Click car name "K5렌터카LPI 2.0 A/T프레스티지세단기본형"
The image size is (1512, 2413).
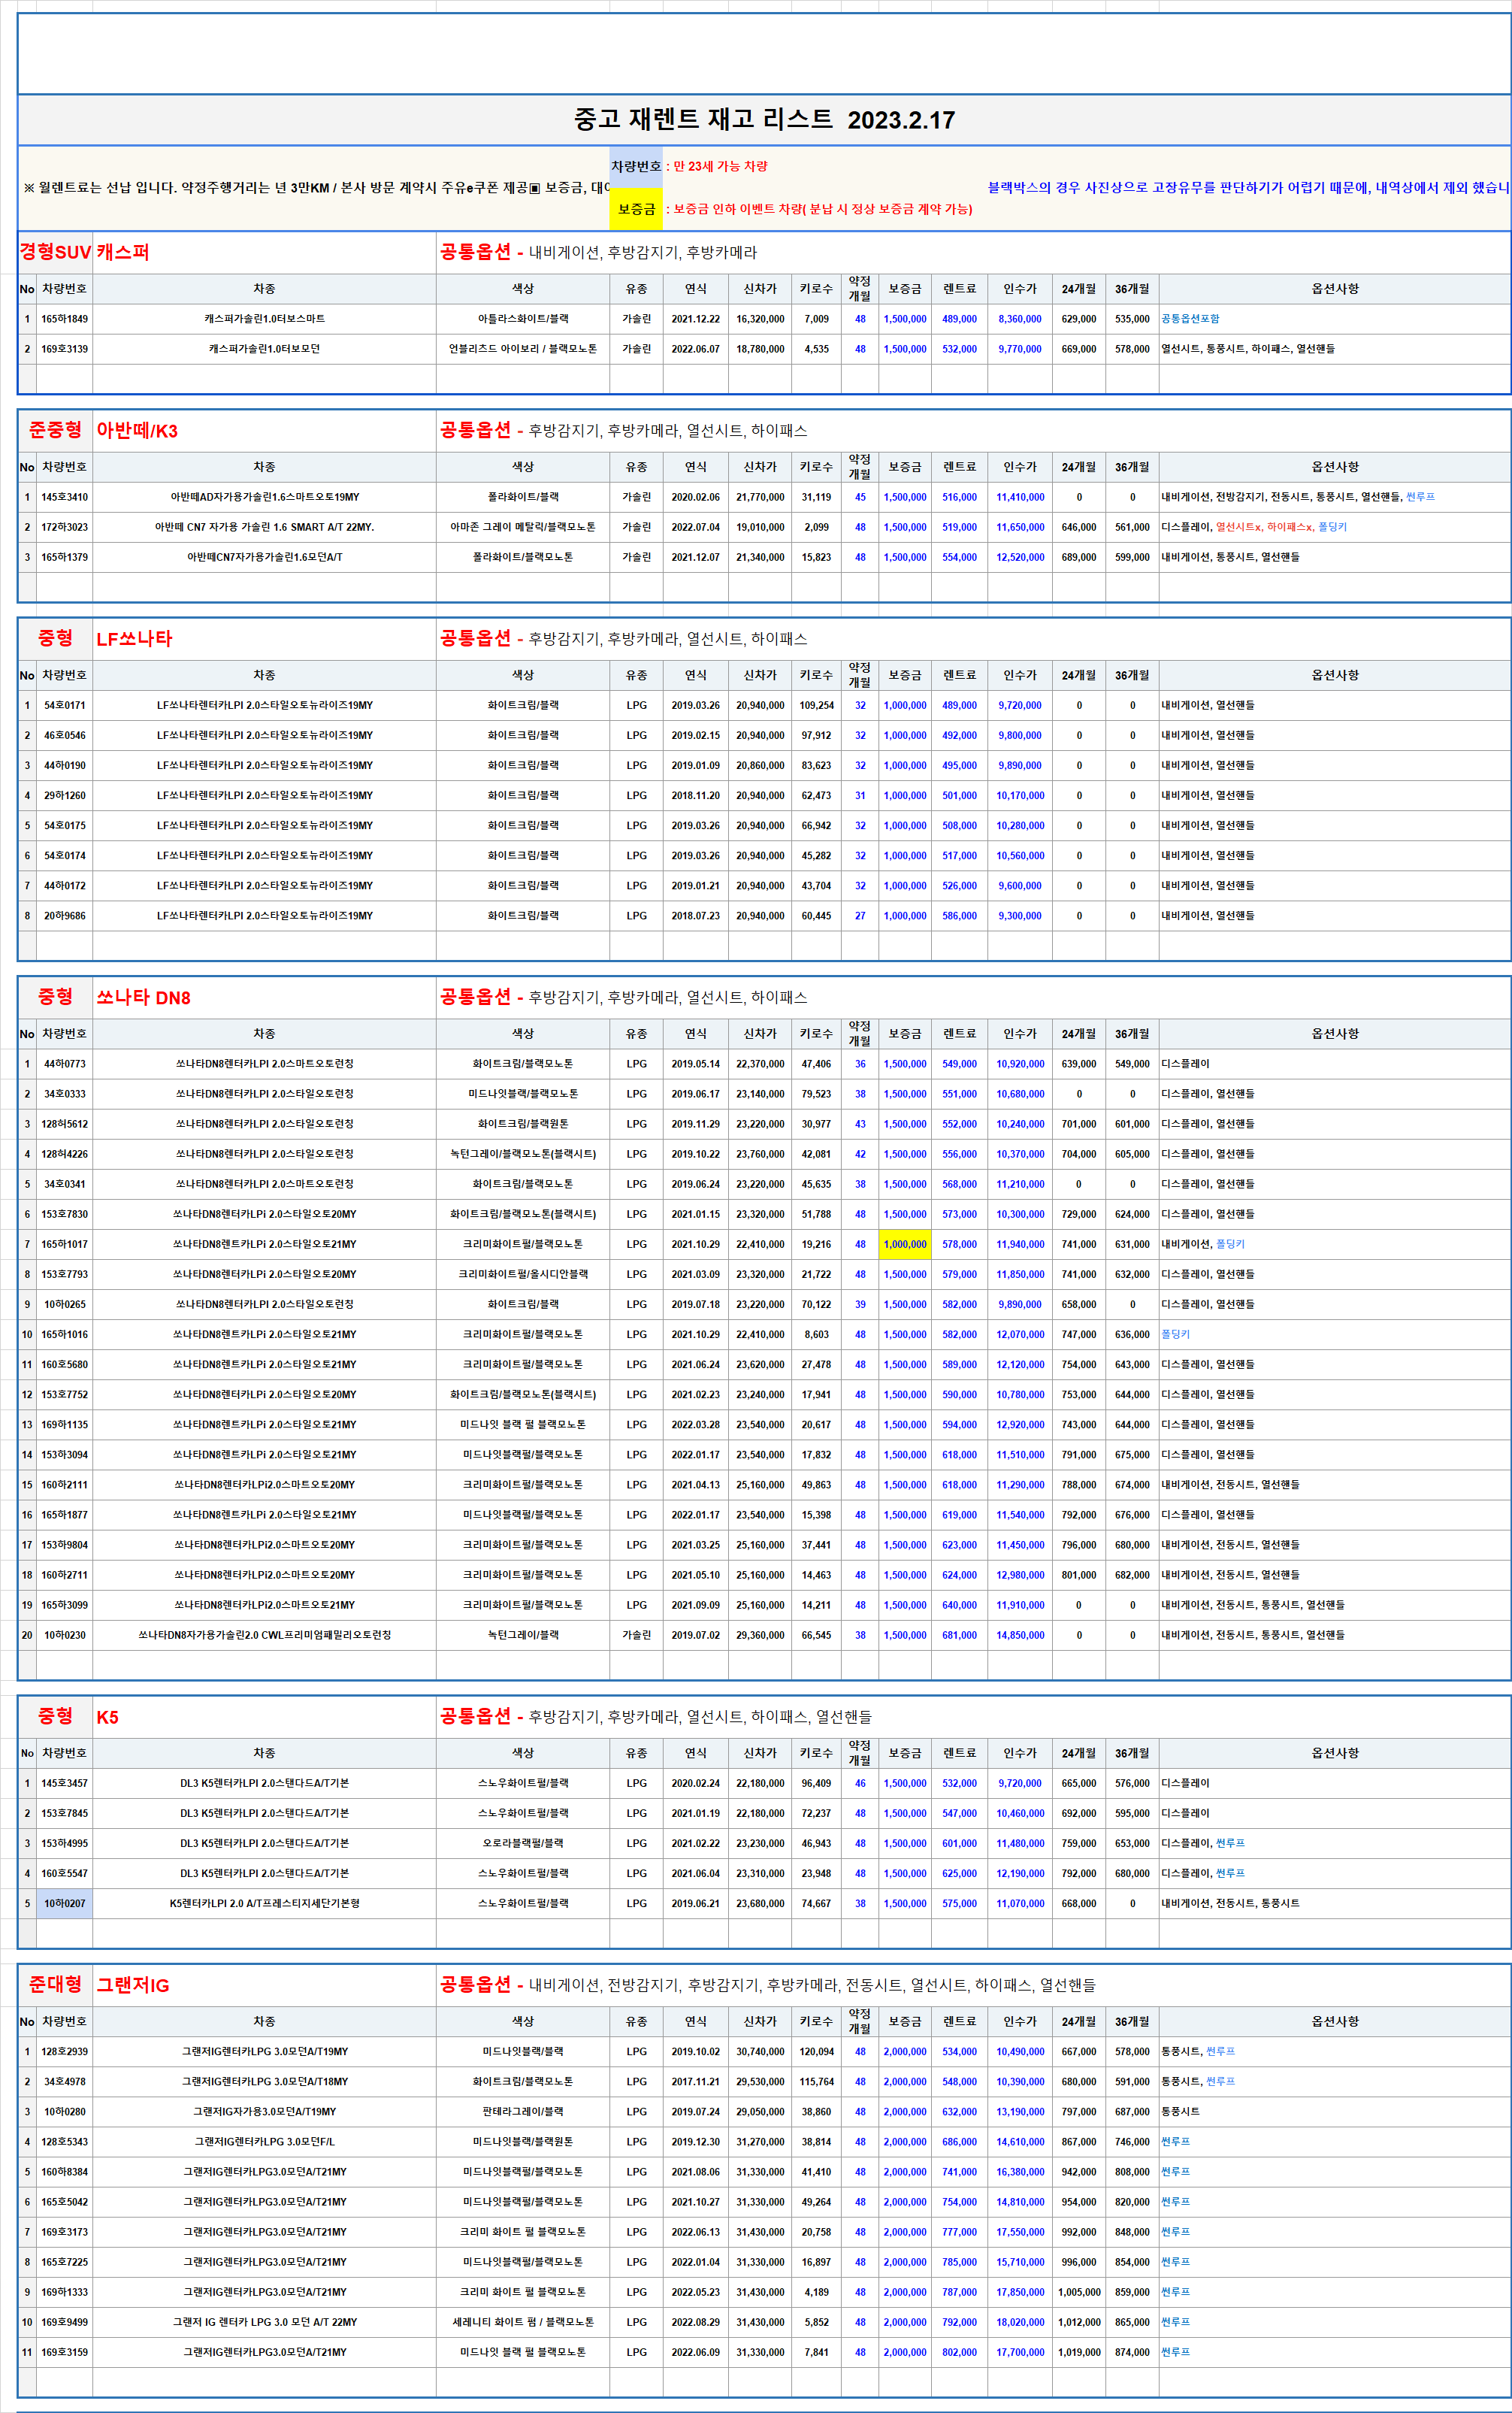264,1903
